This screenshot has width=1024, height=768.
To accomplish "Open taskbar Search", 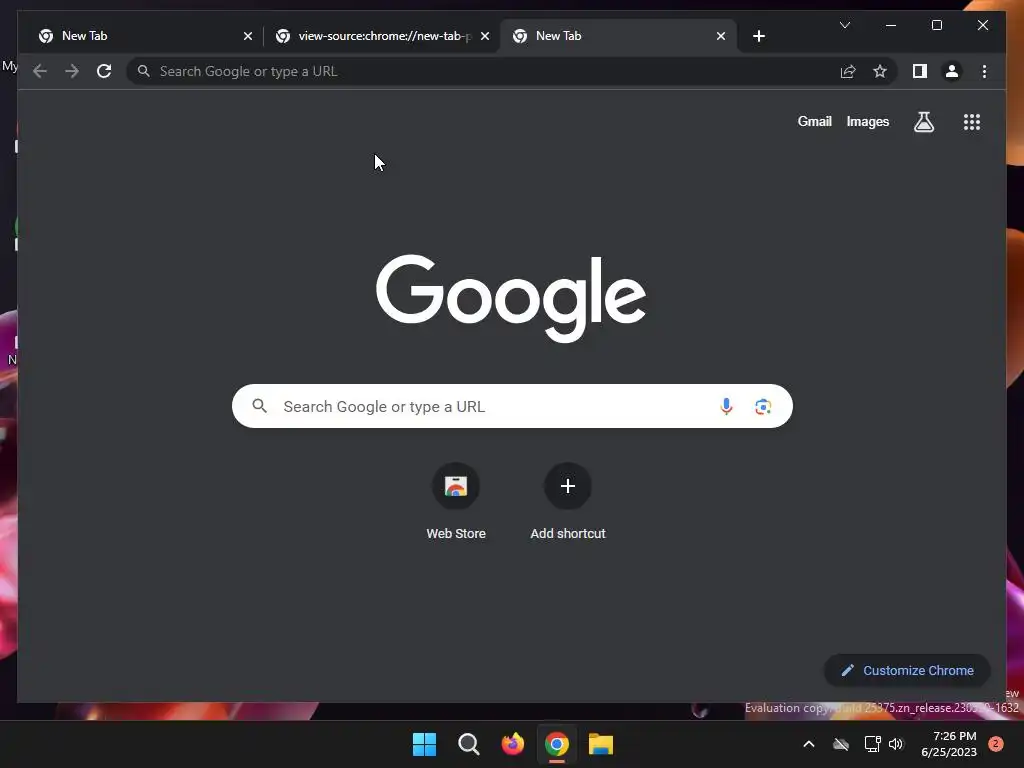I will pyautogui.click(x=468, y=744).
